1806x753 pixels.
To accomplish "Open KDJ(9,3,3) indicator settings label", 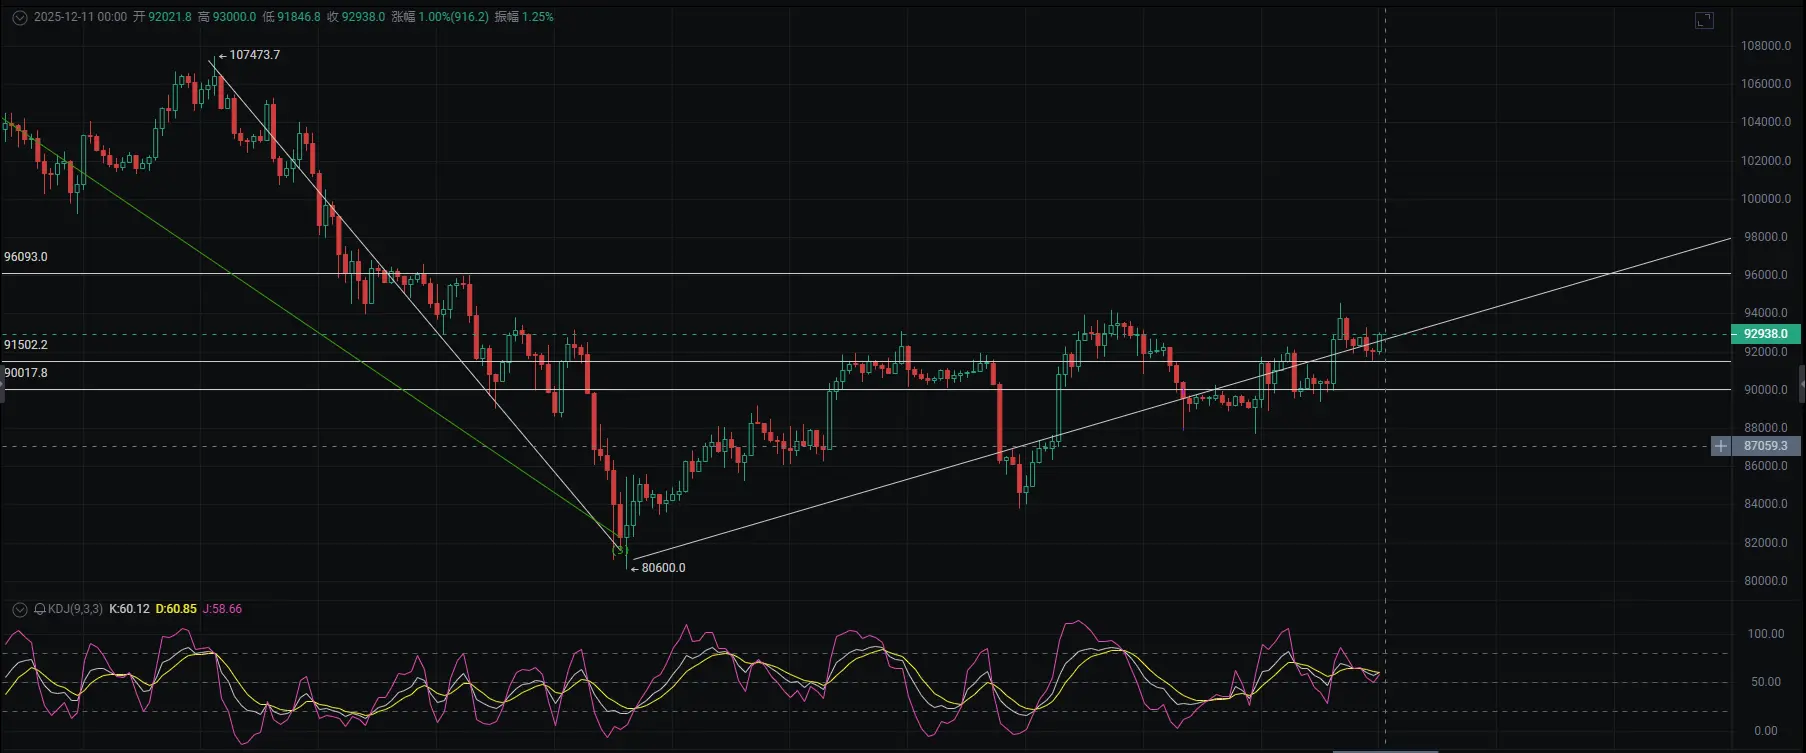I will tap(75, 609).
